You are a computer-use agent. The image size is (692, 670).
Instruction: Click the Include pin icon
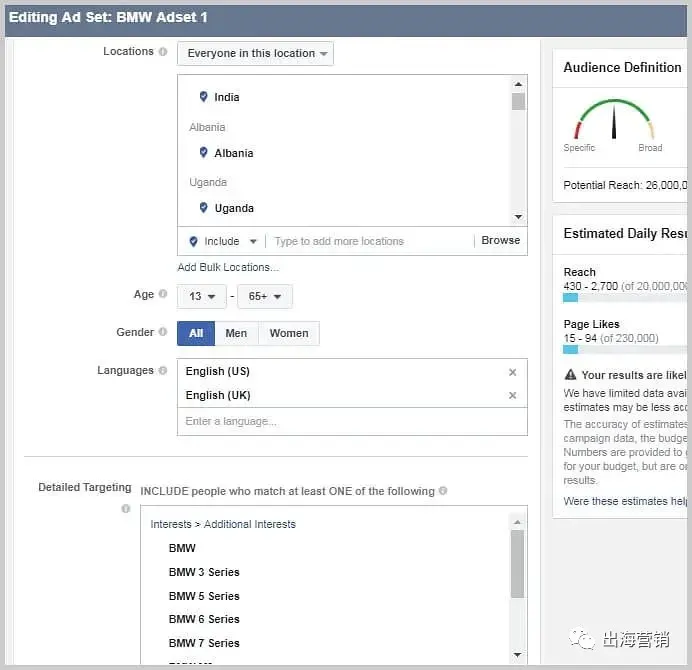click(x=193, y=241)
